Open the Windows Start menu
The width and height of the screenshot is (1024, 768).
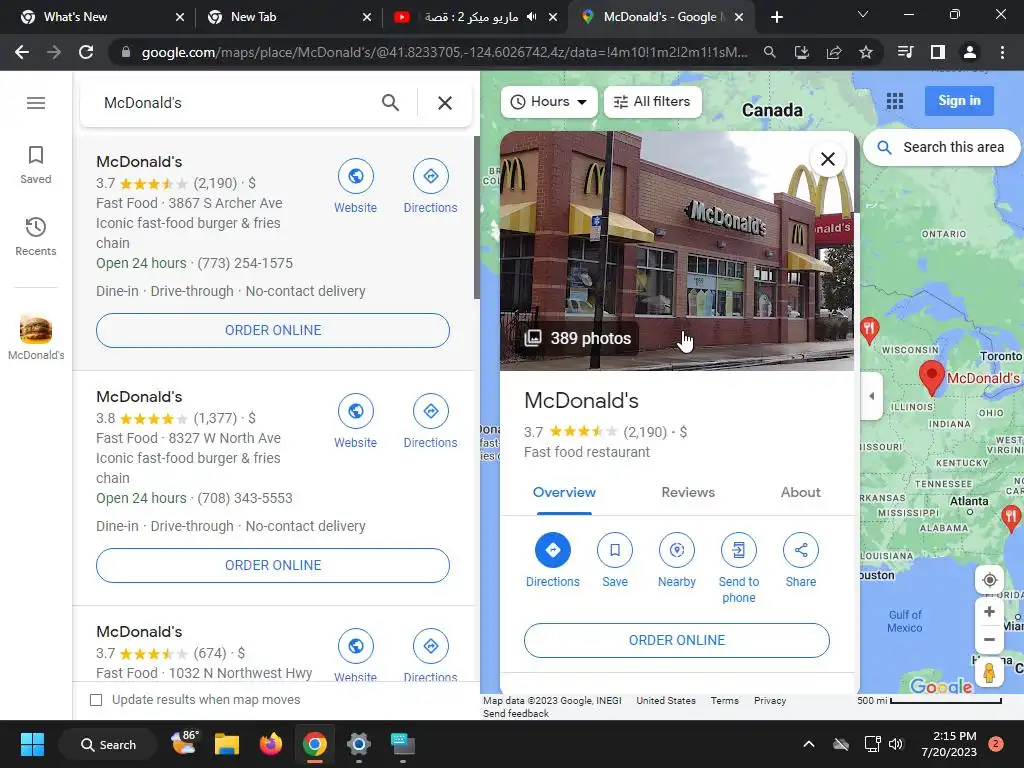click(x=32, y=744)
